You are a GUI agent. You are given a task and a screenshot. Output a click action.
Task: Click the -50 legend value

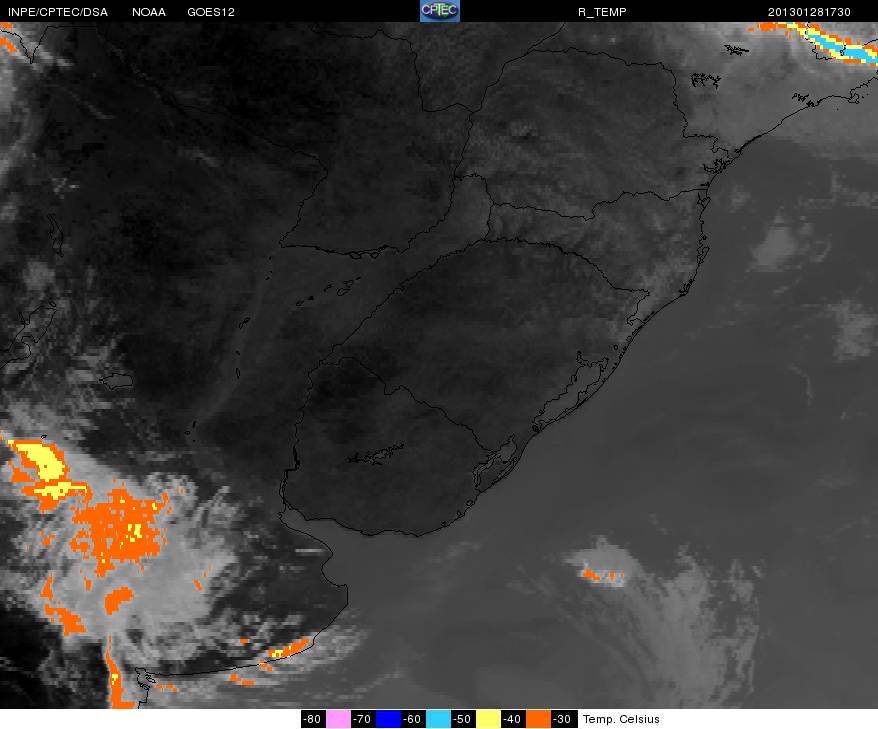click(463, 719)
